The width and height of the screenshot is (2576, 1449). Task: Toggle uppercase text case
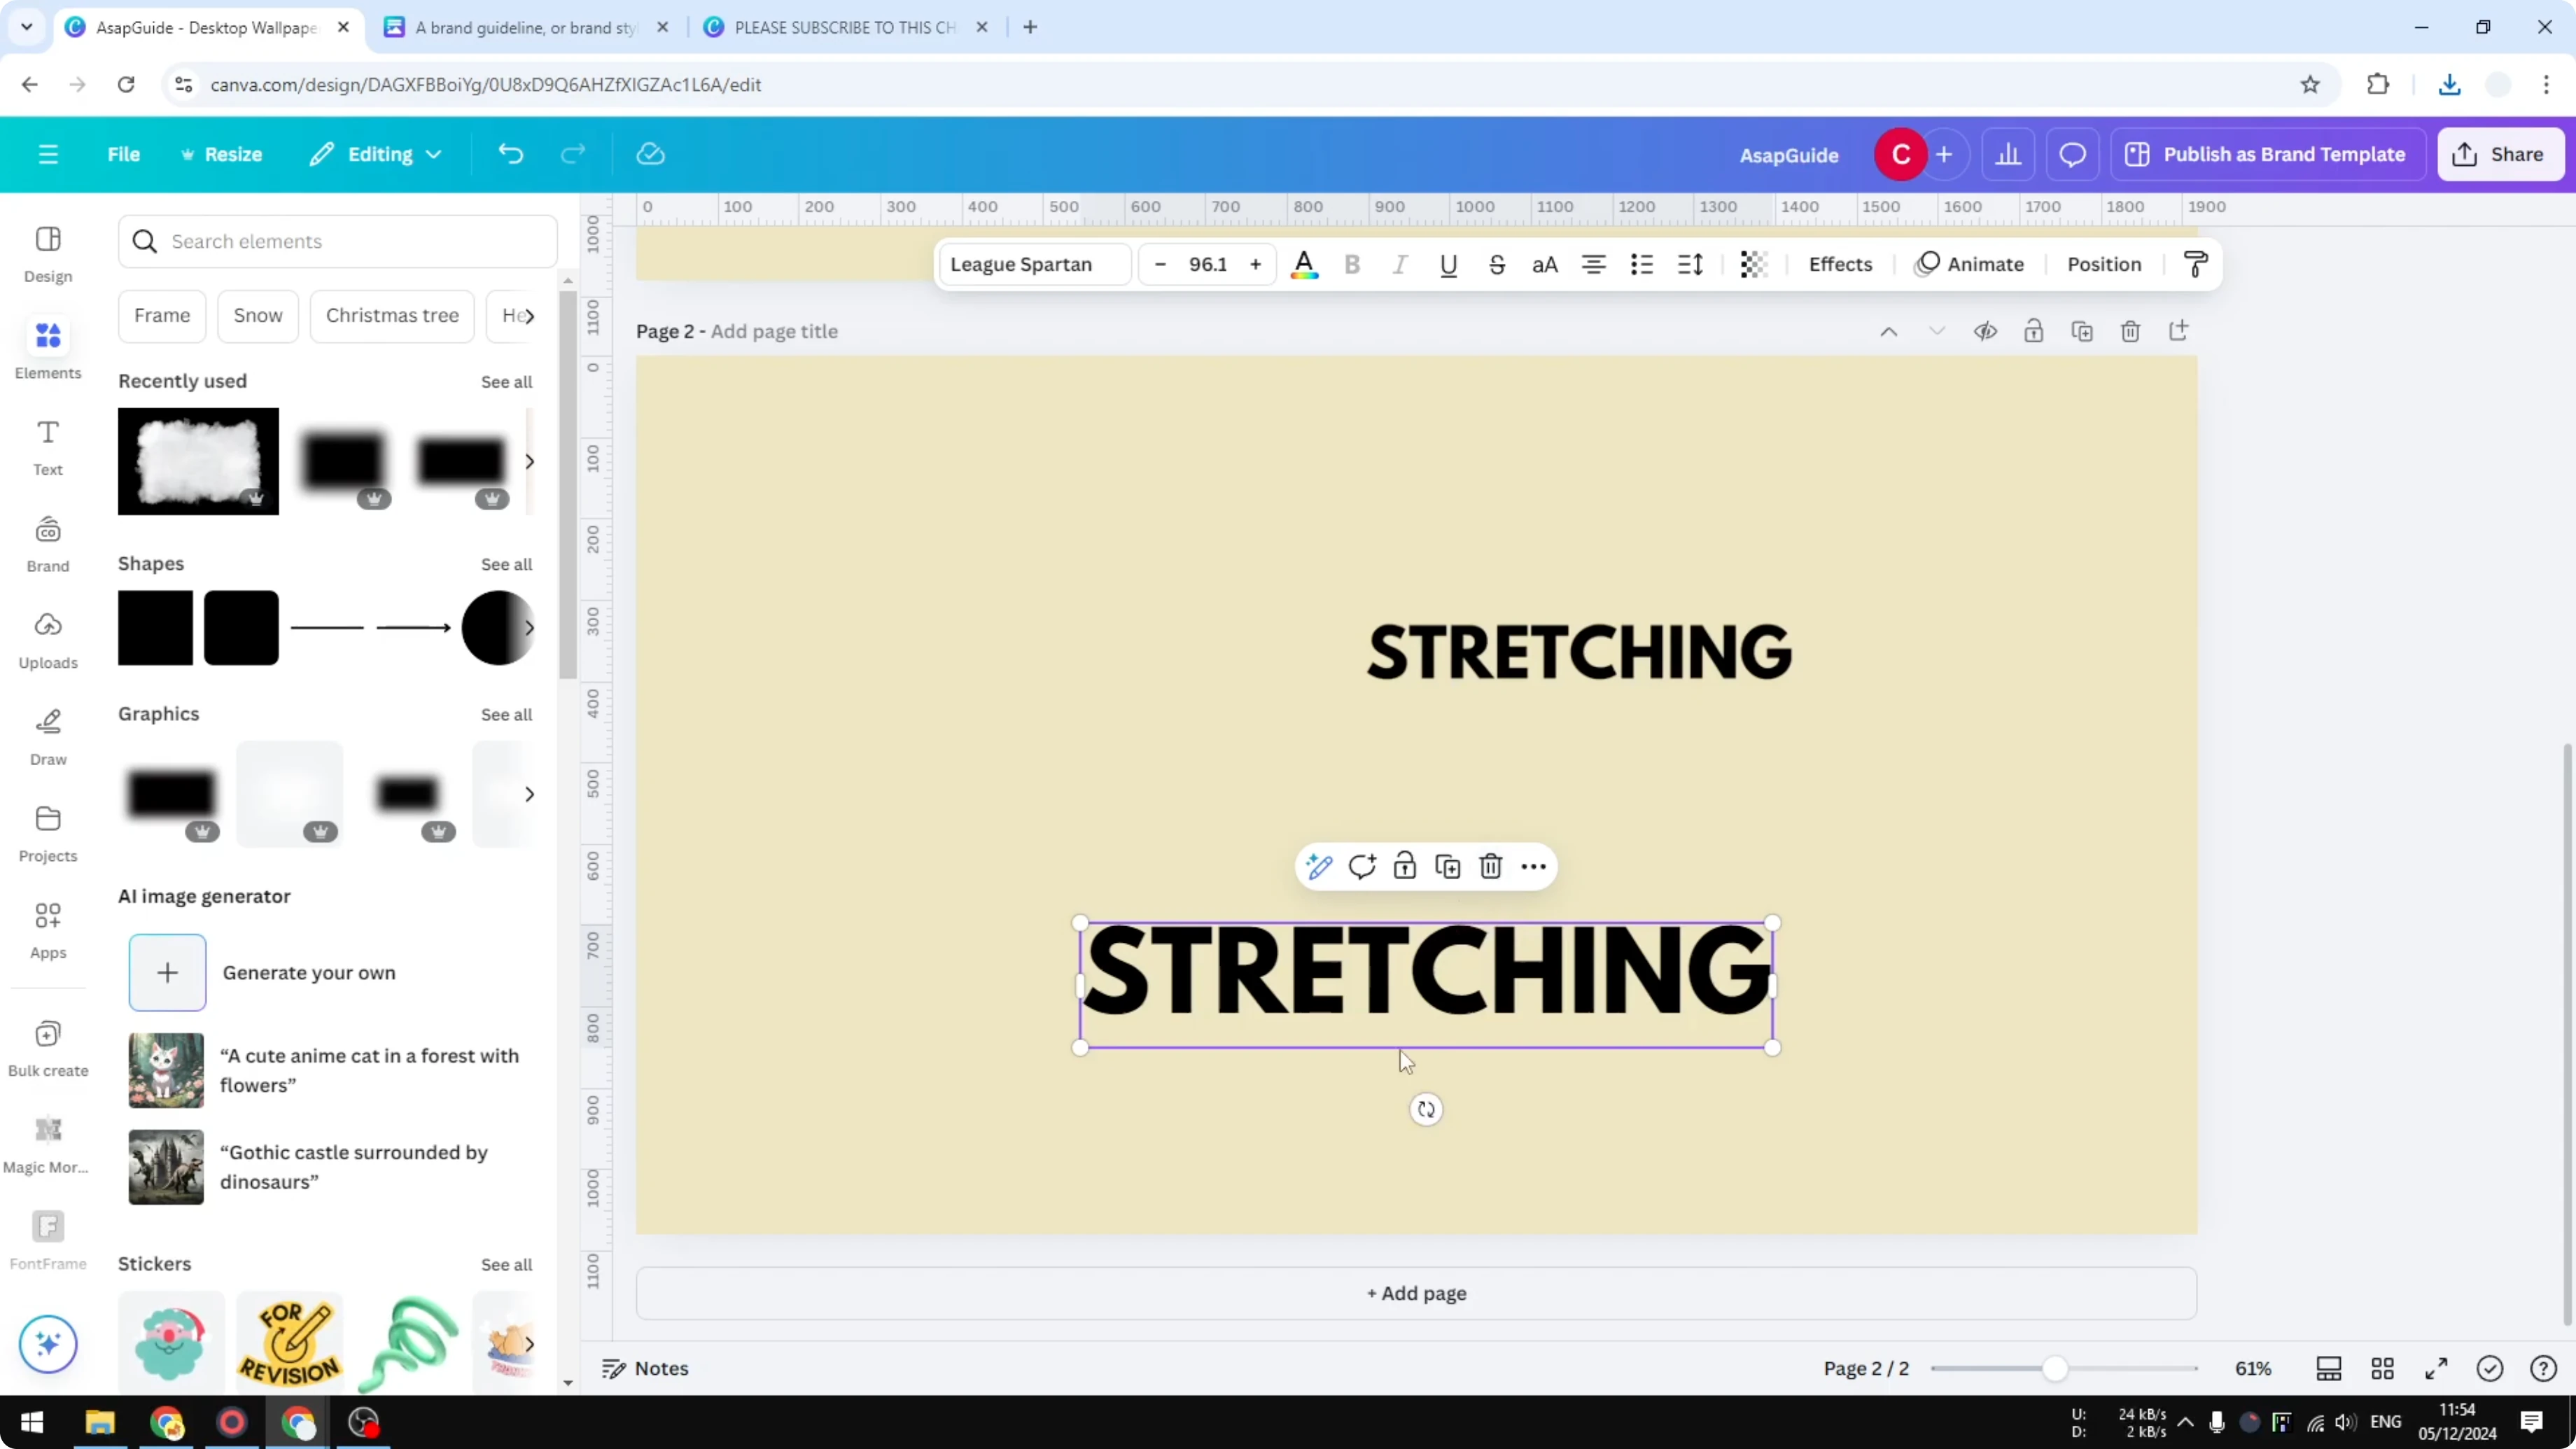coord(1545,264)
